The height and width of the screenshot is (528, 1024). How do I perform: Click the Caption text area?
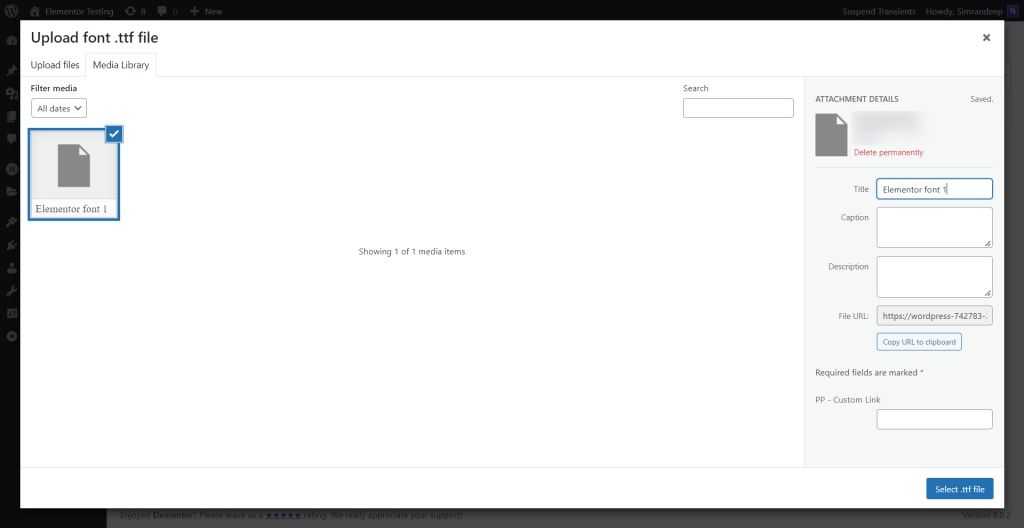pos(935,227)
